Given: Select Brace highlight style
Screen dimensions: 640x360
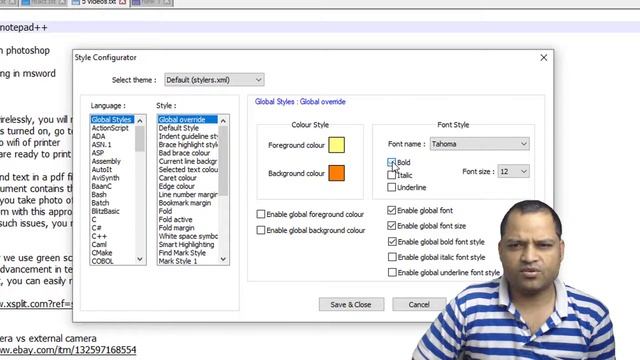Looking at the screenshot, I should [188, 144].
